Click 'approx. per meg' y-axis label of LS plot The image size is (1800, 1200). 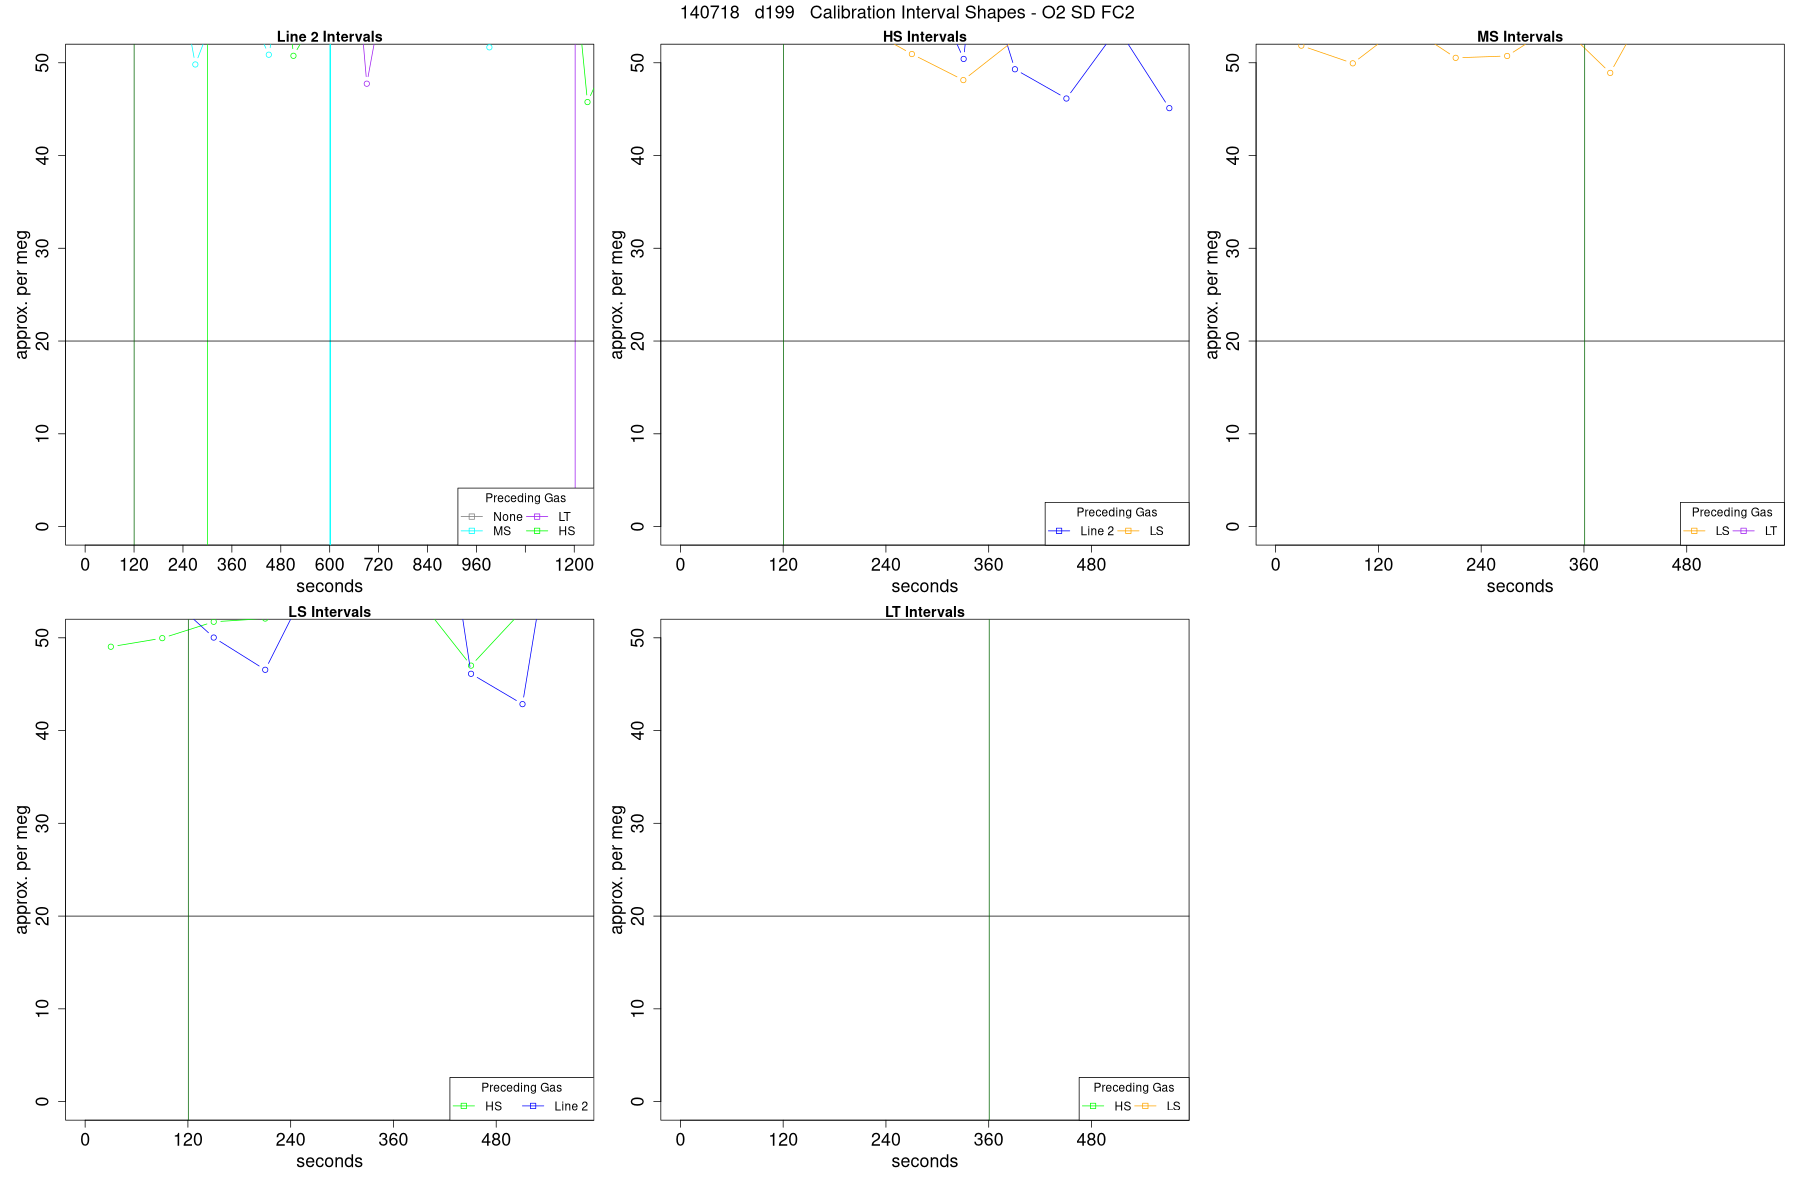[22, 869]
